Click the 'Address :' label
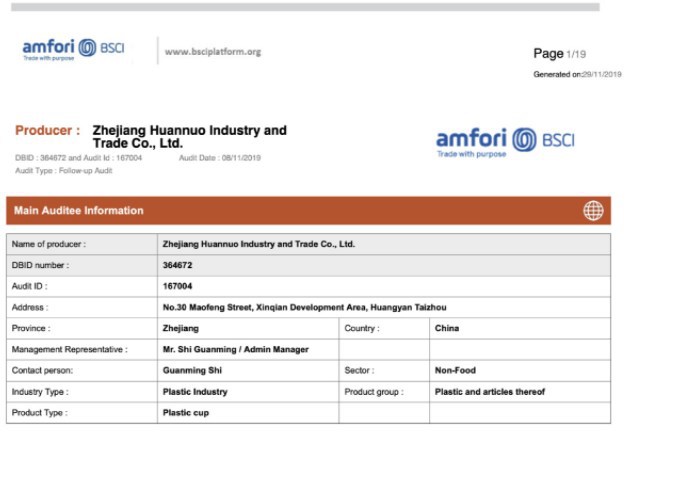 [30, 307]
